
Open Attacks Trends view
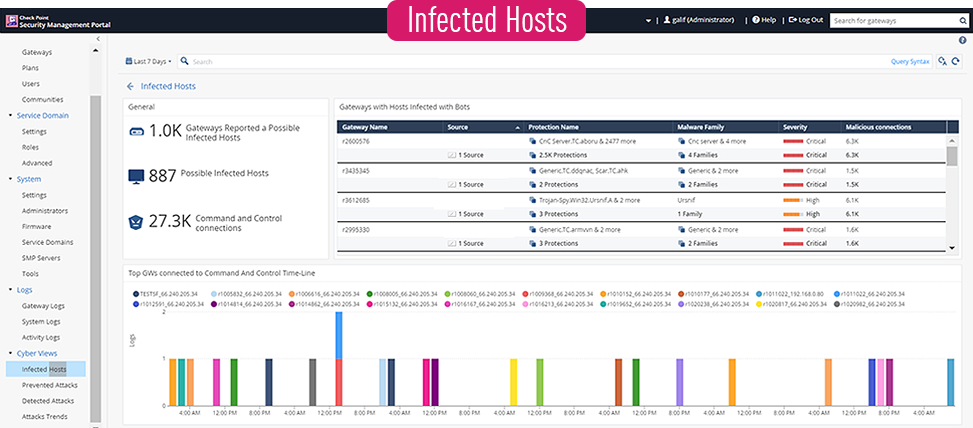coord(45,417)
